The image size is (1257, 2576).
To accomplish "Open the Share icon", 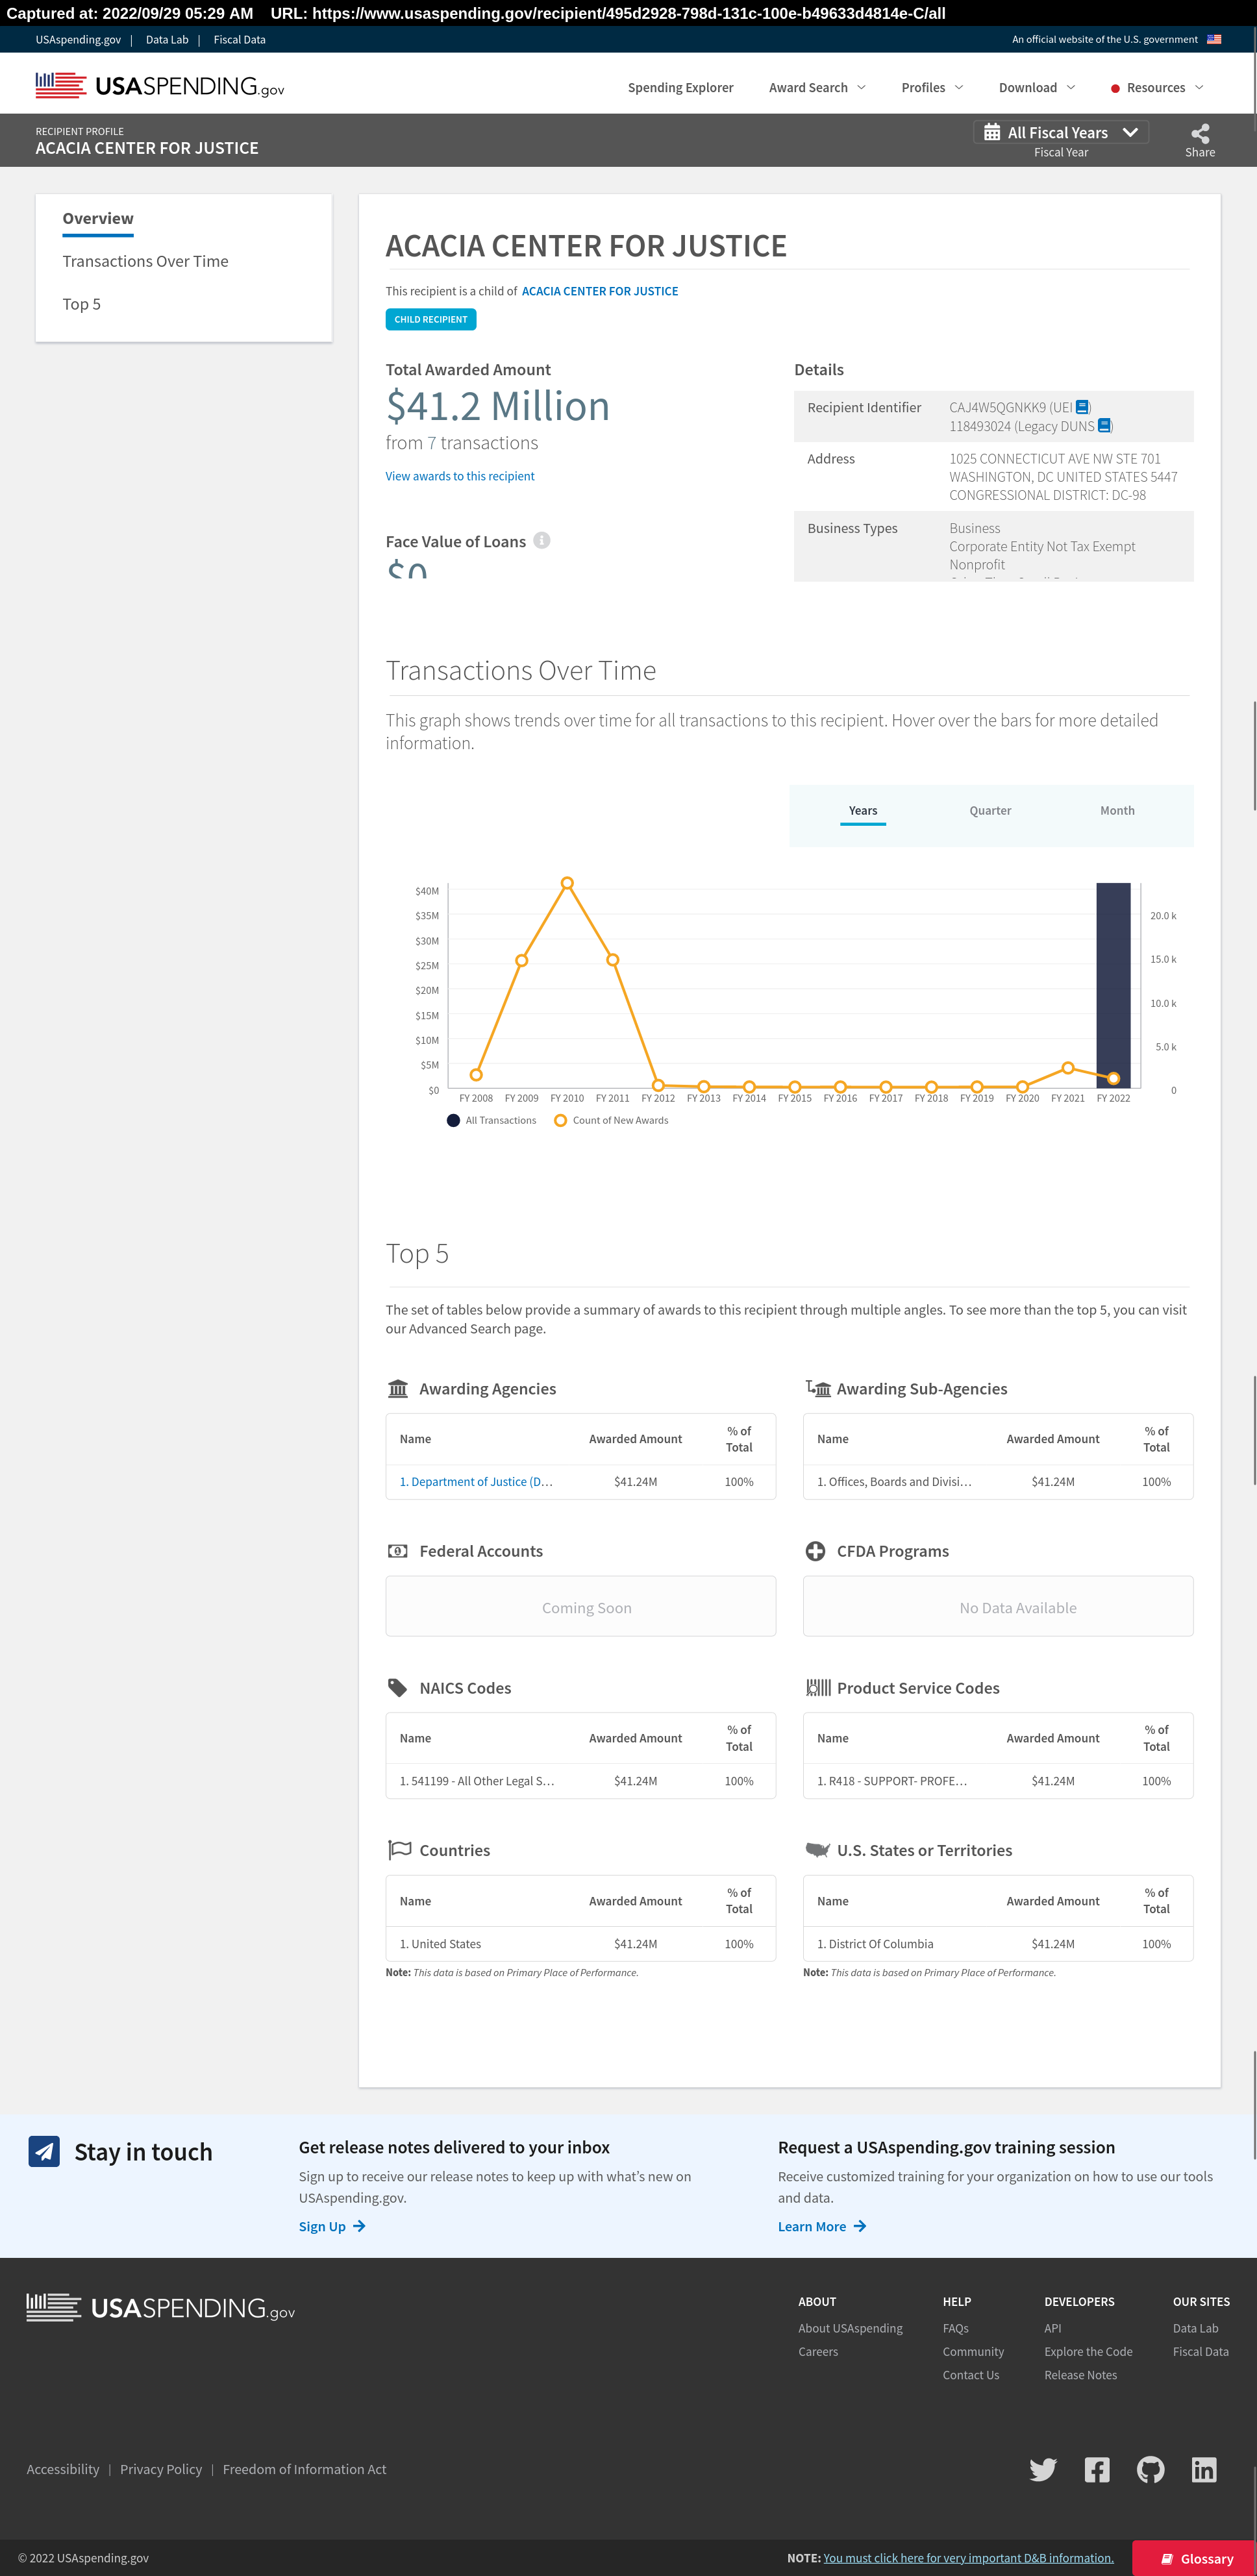I will (1200, 133).
